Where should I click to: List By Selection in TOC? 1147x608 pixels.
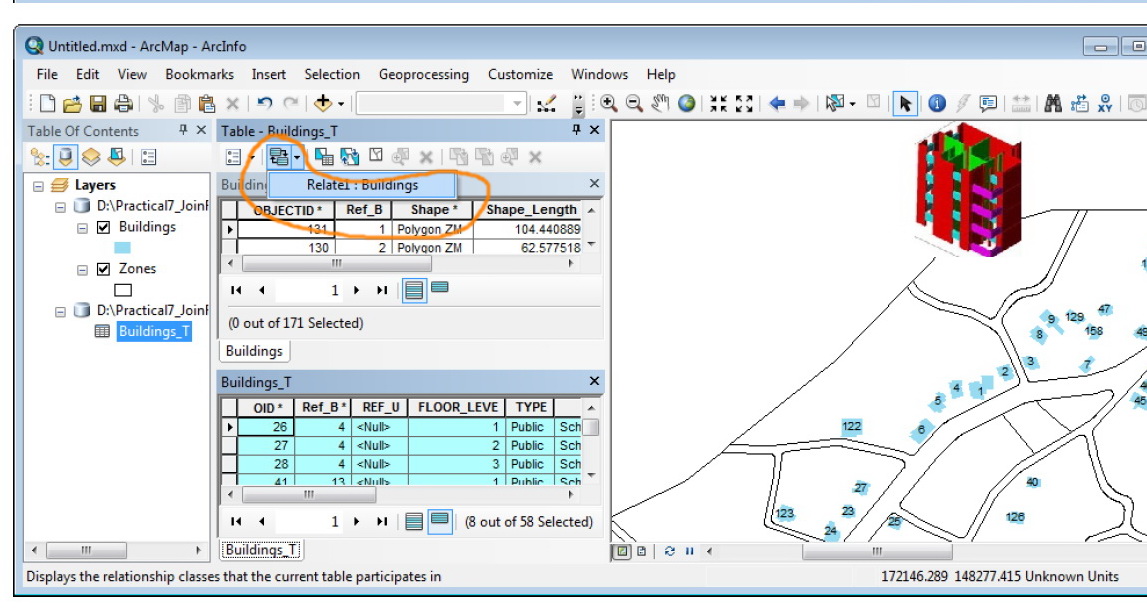point(116,157)
